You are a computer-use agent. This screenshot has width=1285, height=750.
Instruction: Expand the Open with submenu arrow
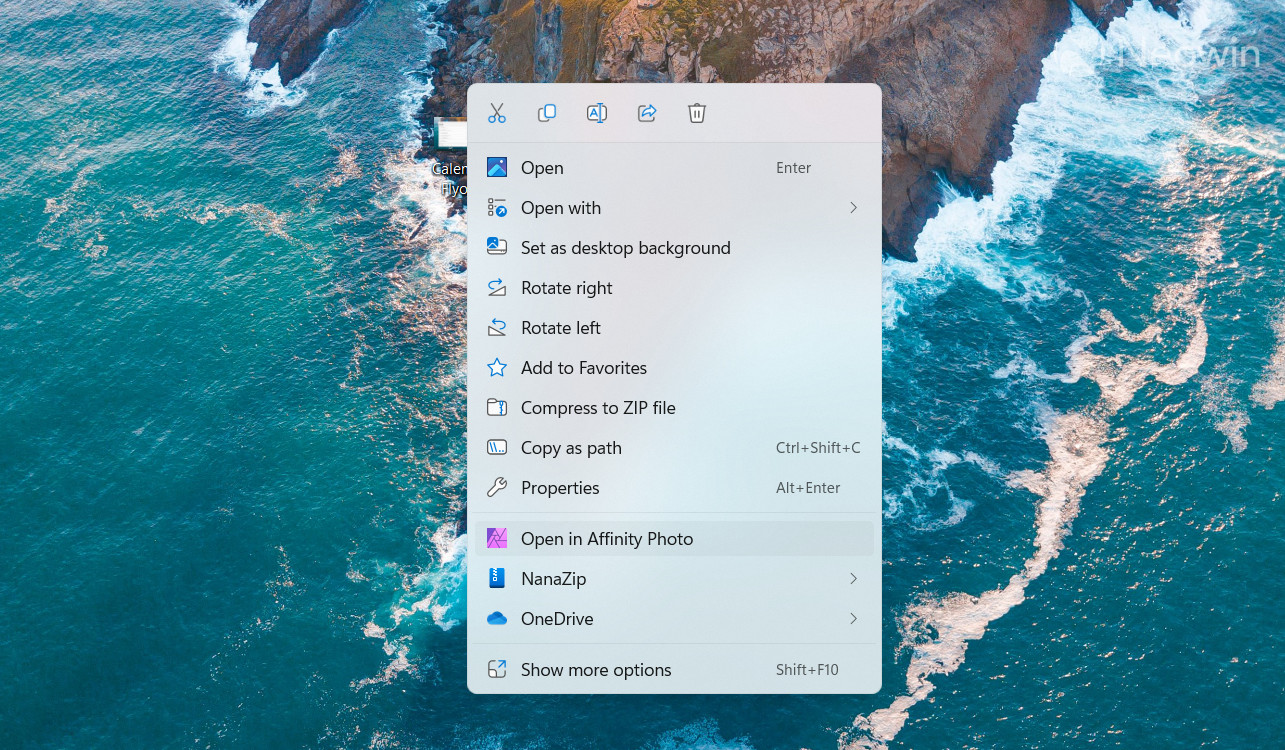[853, 208]
